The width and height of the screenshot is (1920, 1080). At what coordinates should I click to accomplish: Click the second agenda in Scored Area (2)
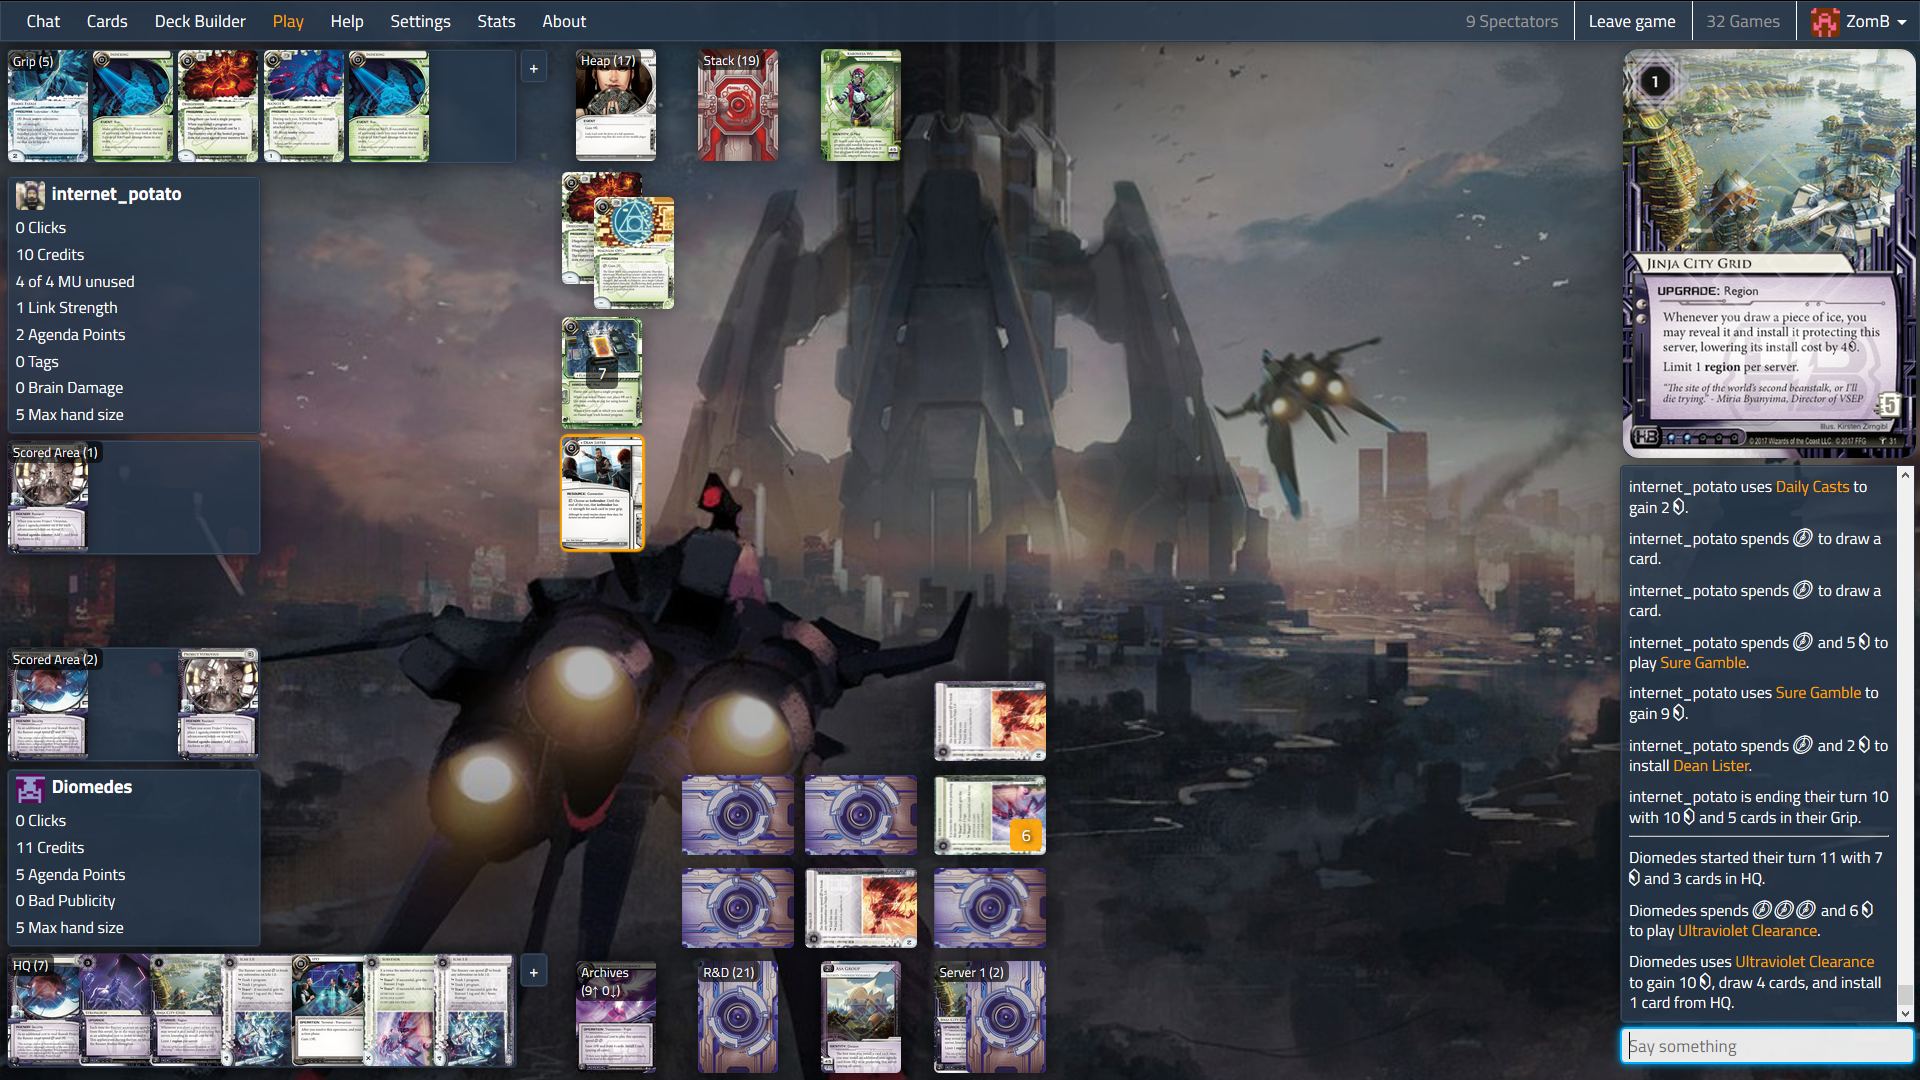point(218,704)
